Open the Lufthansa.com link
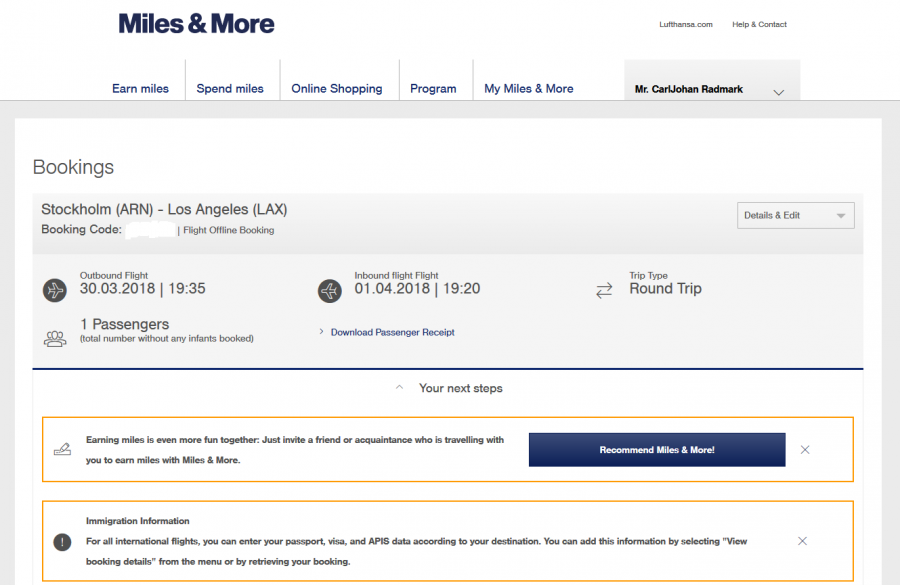This screenshot has width=900, height=585. 686,25
